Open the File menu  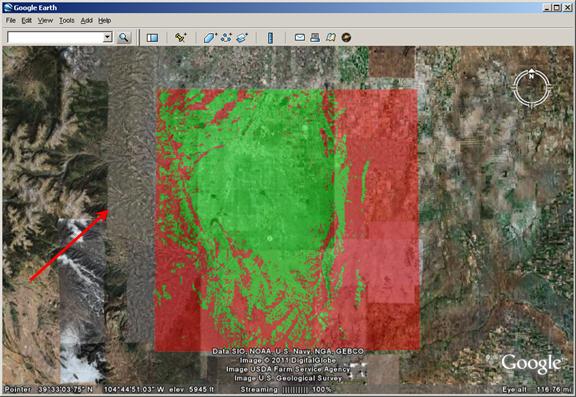pyautogui.click(x=11, y=21)
